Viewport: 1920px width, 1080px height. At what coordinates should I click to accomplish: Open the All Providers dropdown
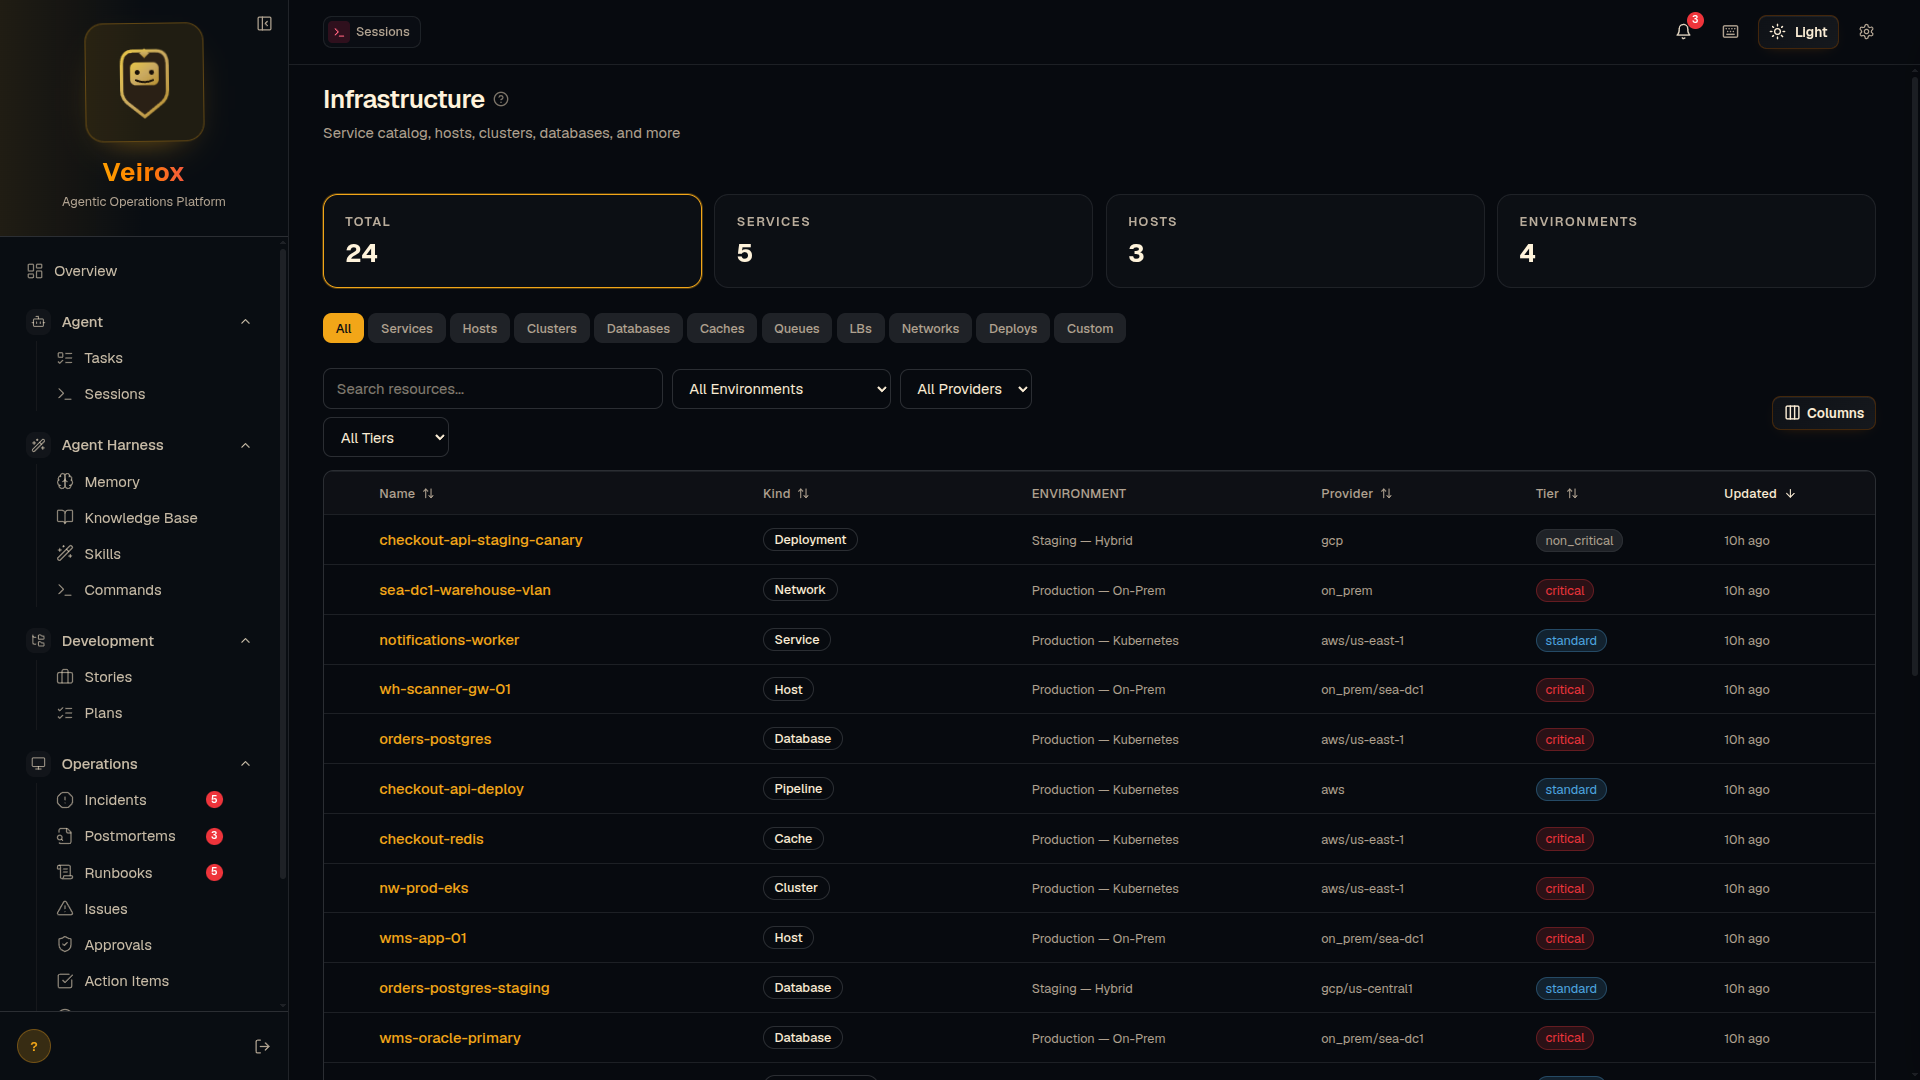coord(965,389)
